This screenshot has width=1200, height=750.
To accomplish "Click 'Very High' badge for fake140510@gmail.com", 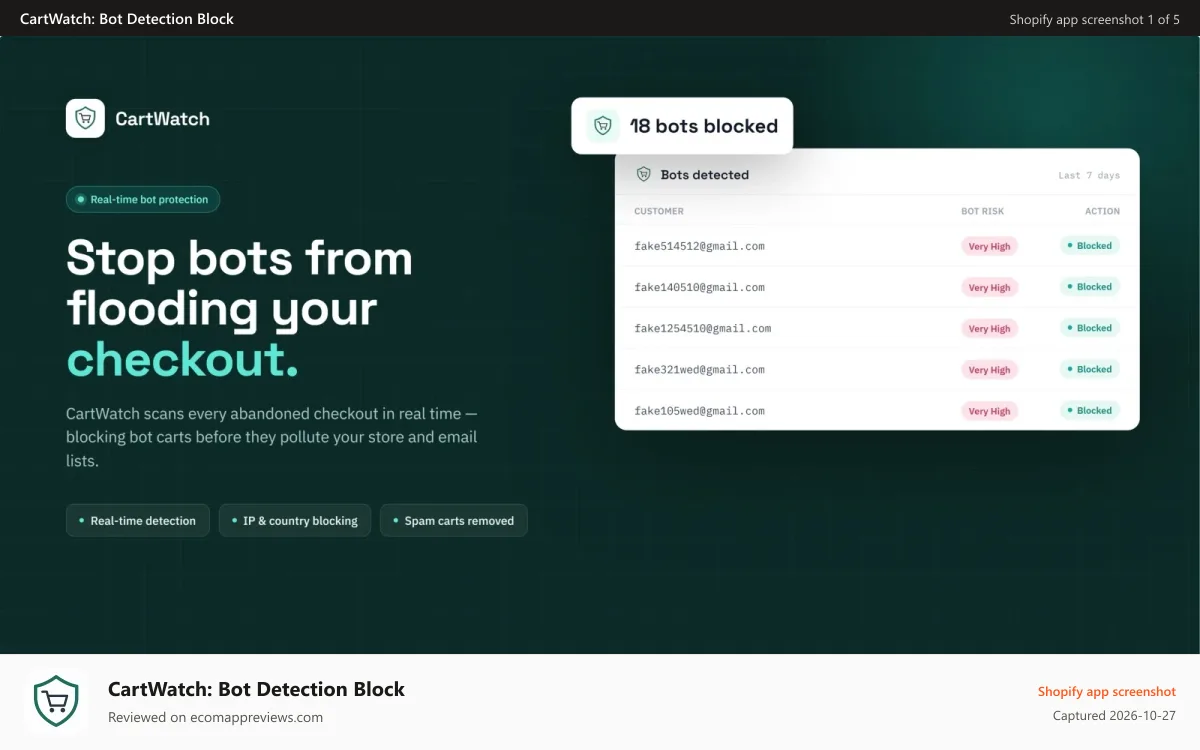I will 989,287.
